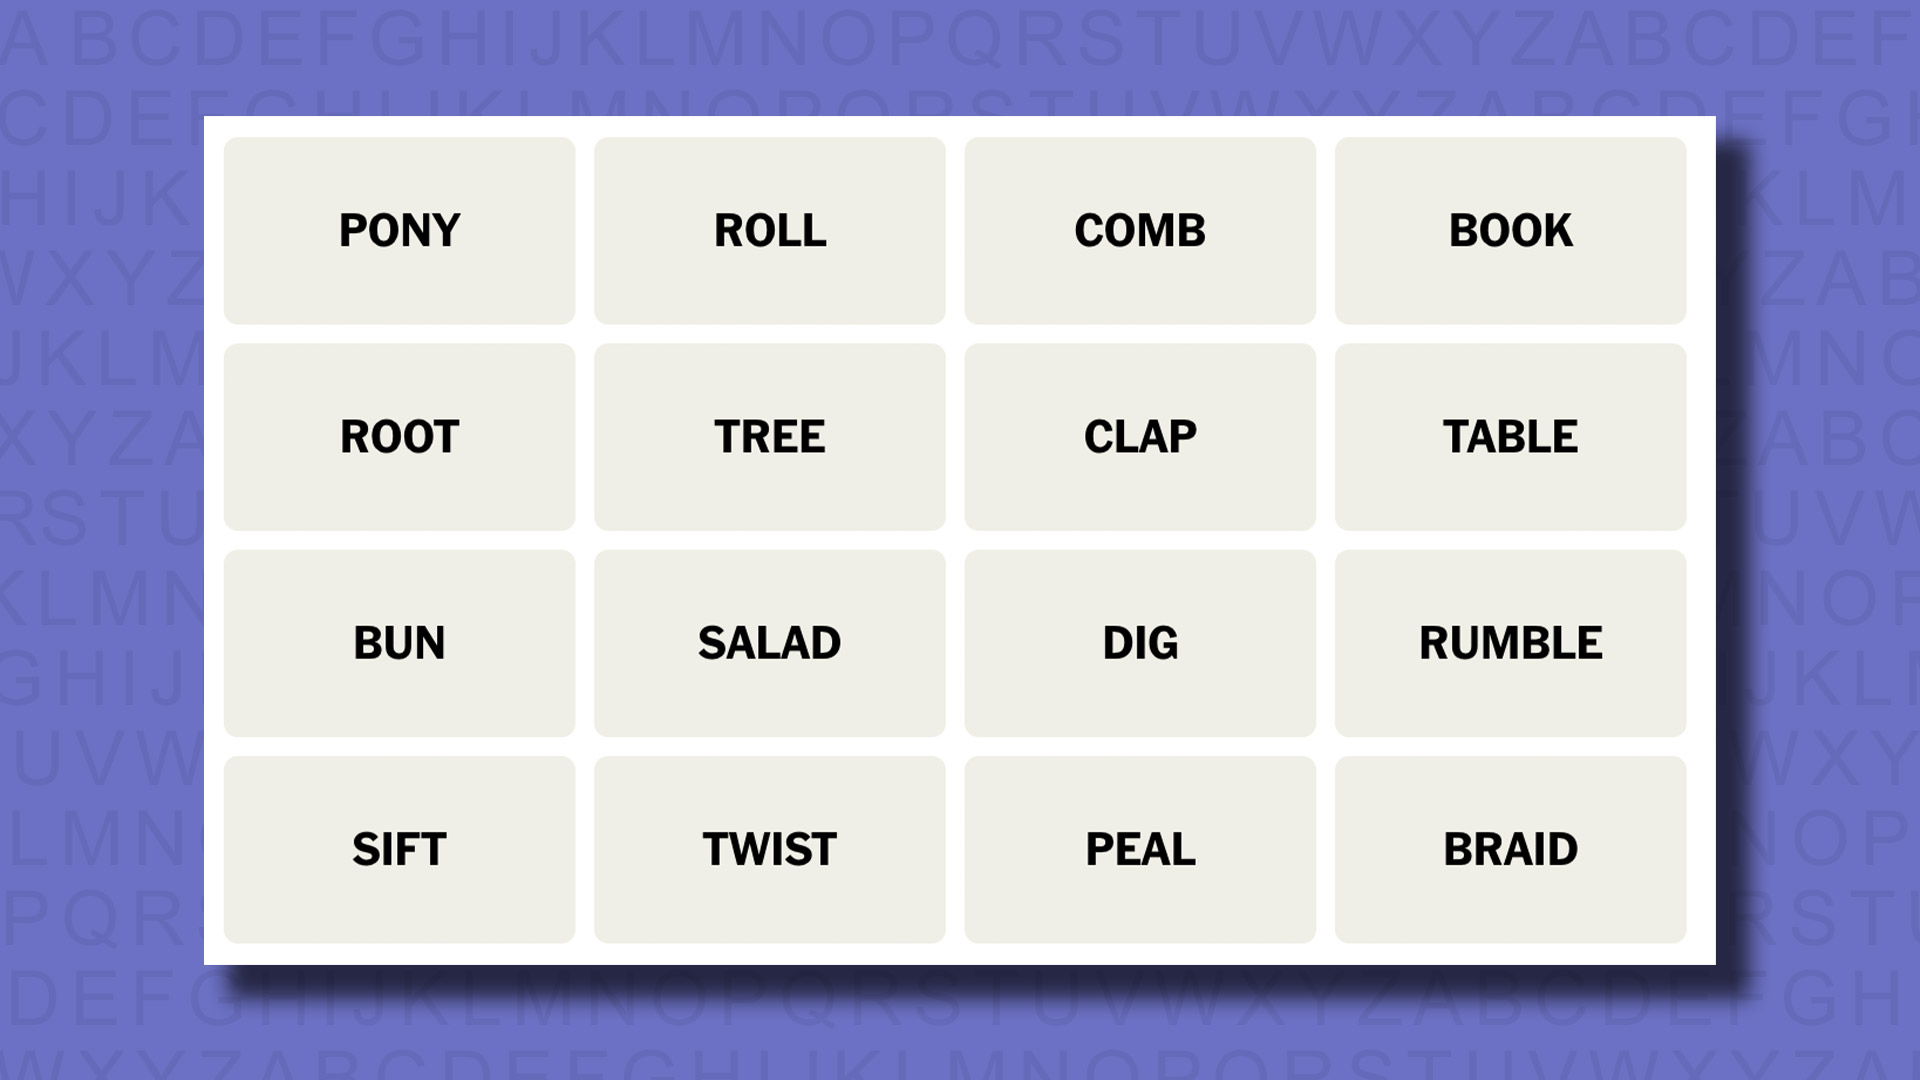
Task: Select the BOOK tile in top row
Action: [1510, 229]
